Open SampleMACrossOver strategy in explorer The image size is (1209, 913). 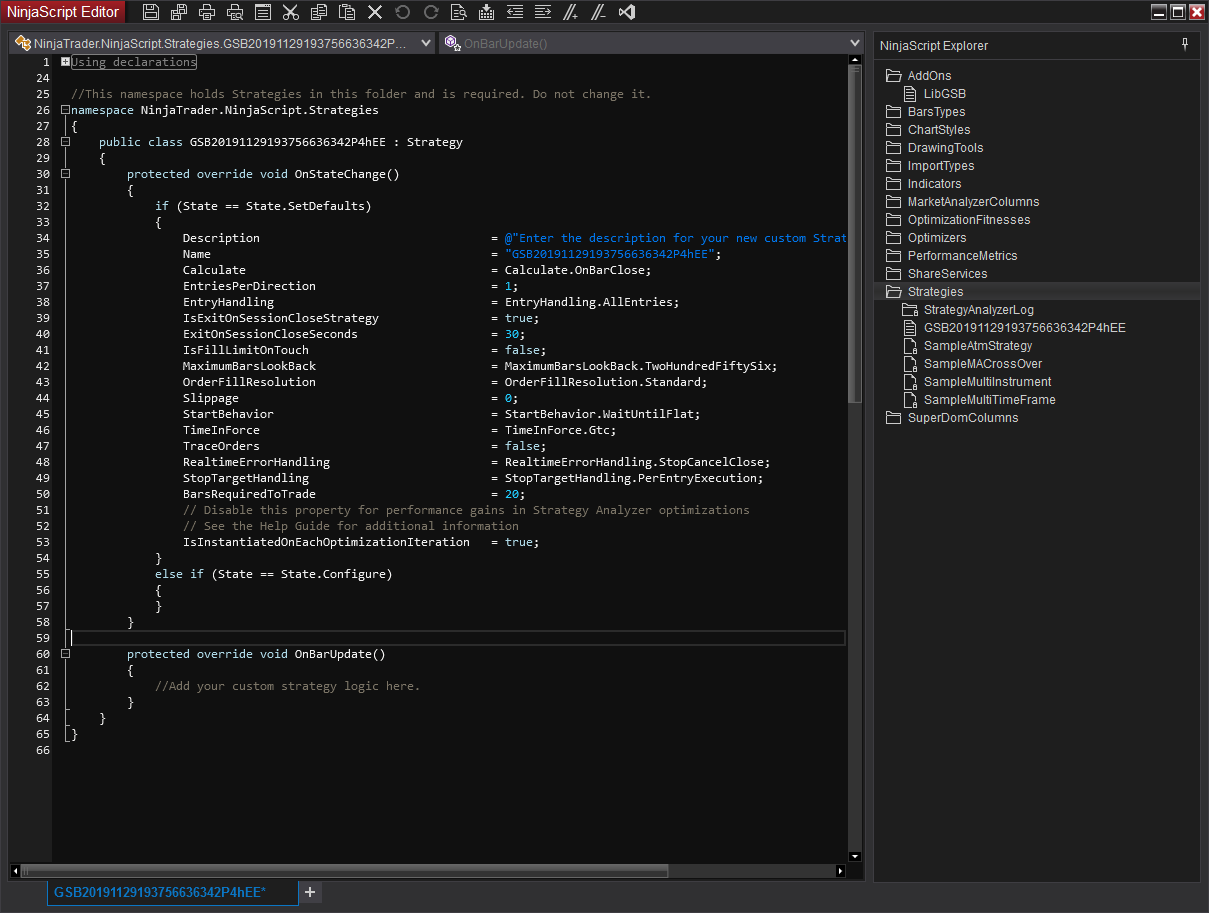pyautogui.click(x=982, y=364)
